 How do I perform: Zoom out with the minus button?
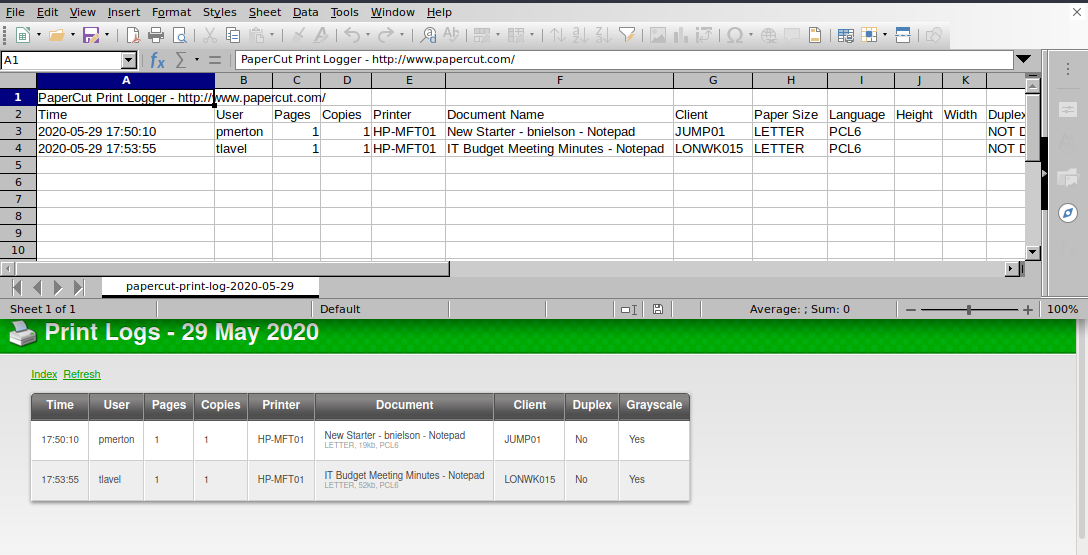tap(911, 309)
